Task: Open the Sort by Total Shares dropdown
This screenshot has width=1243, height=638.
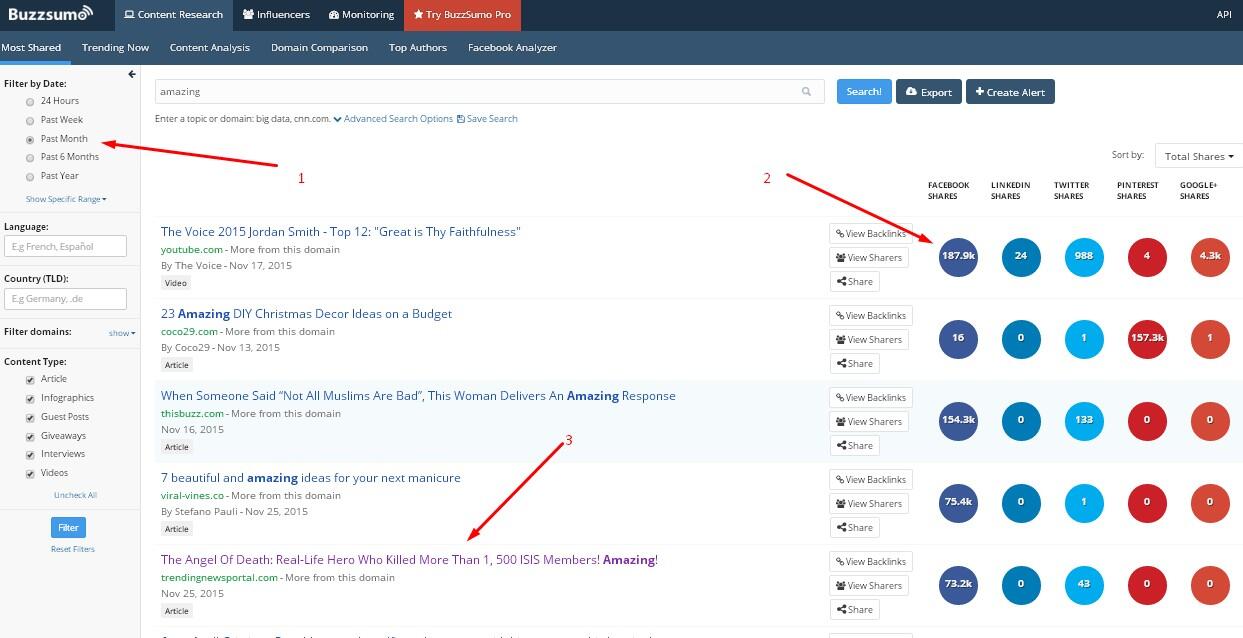Action: (x=1198, y=156)
